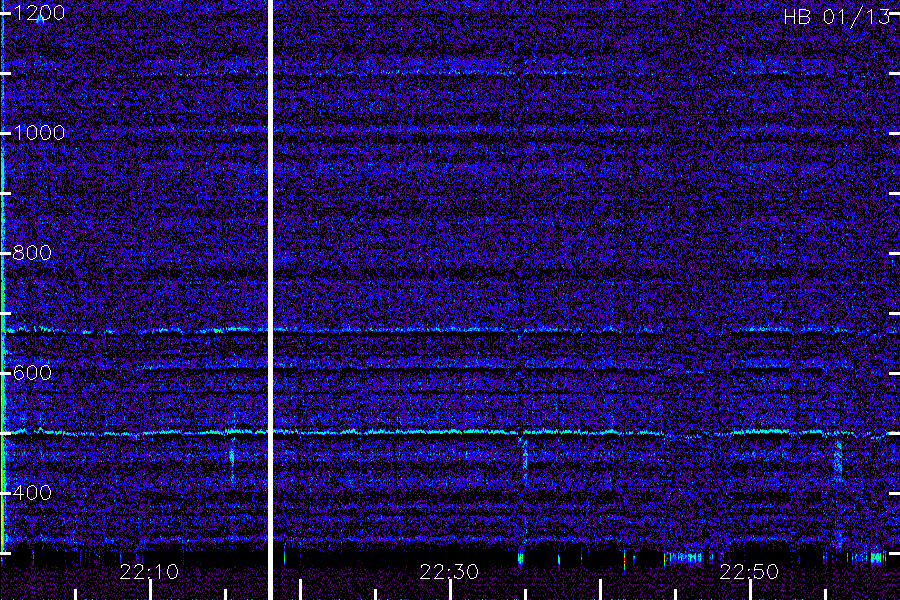Click the 600 frequency axis label
The image size is (900, 600).
click(x=32, y=373)
